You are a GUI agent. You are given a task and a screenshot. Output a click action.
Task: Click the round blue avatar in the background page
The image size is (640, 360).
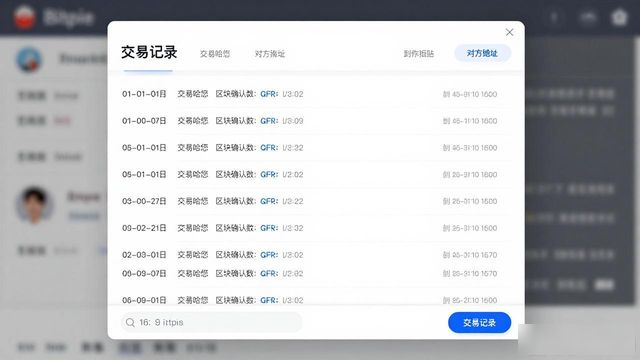click(x=29, y=60)
